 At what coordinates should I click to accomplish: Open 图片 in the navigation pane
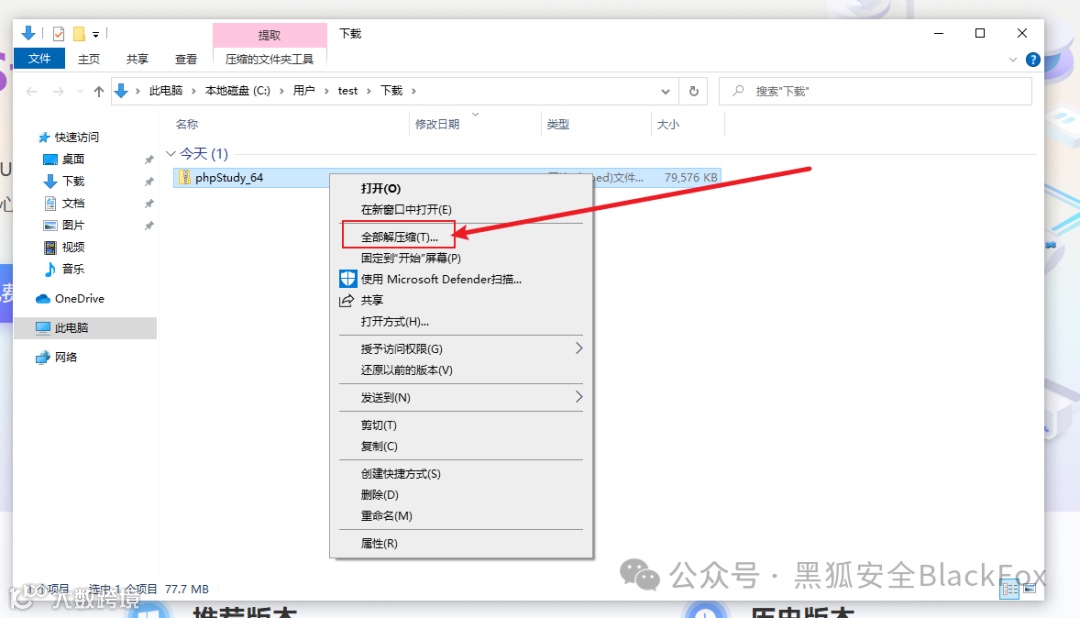tap(73, 225)
